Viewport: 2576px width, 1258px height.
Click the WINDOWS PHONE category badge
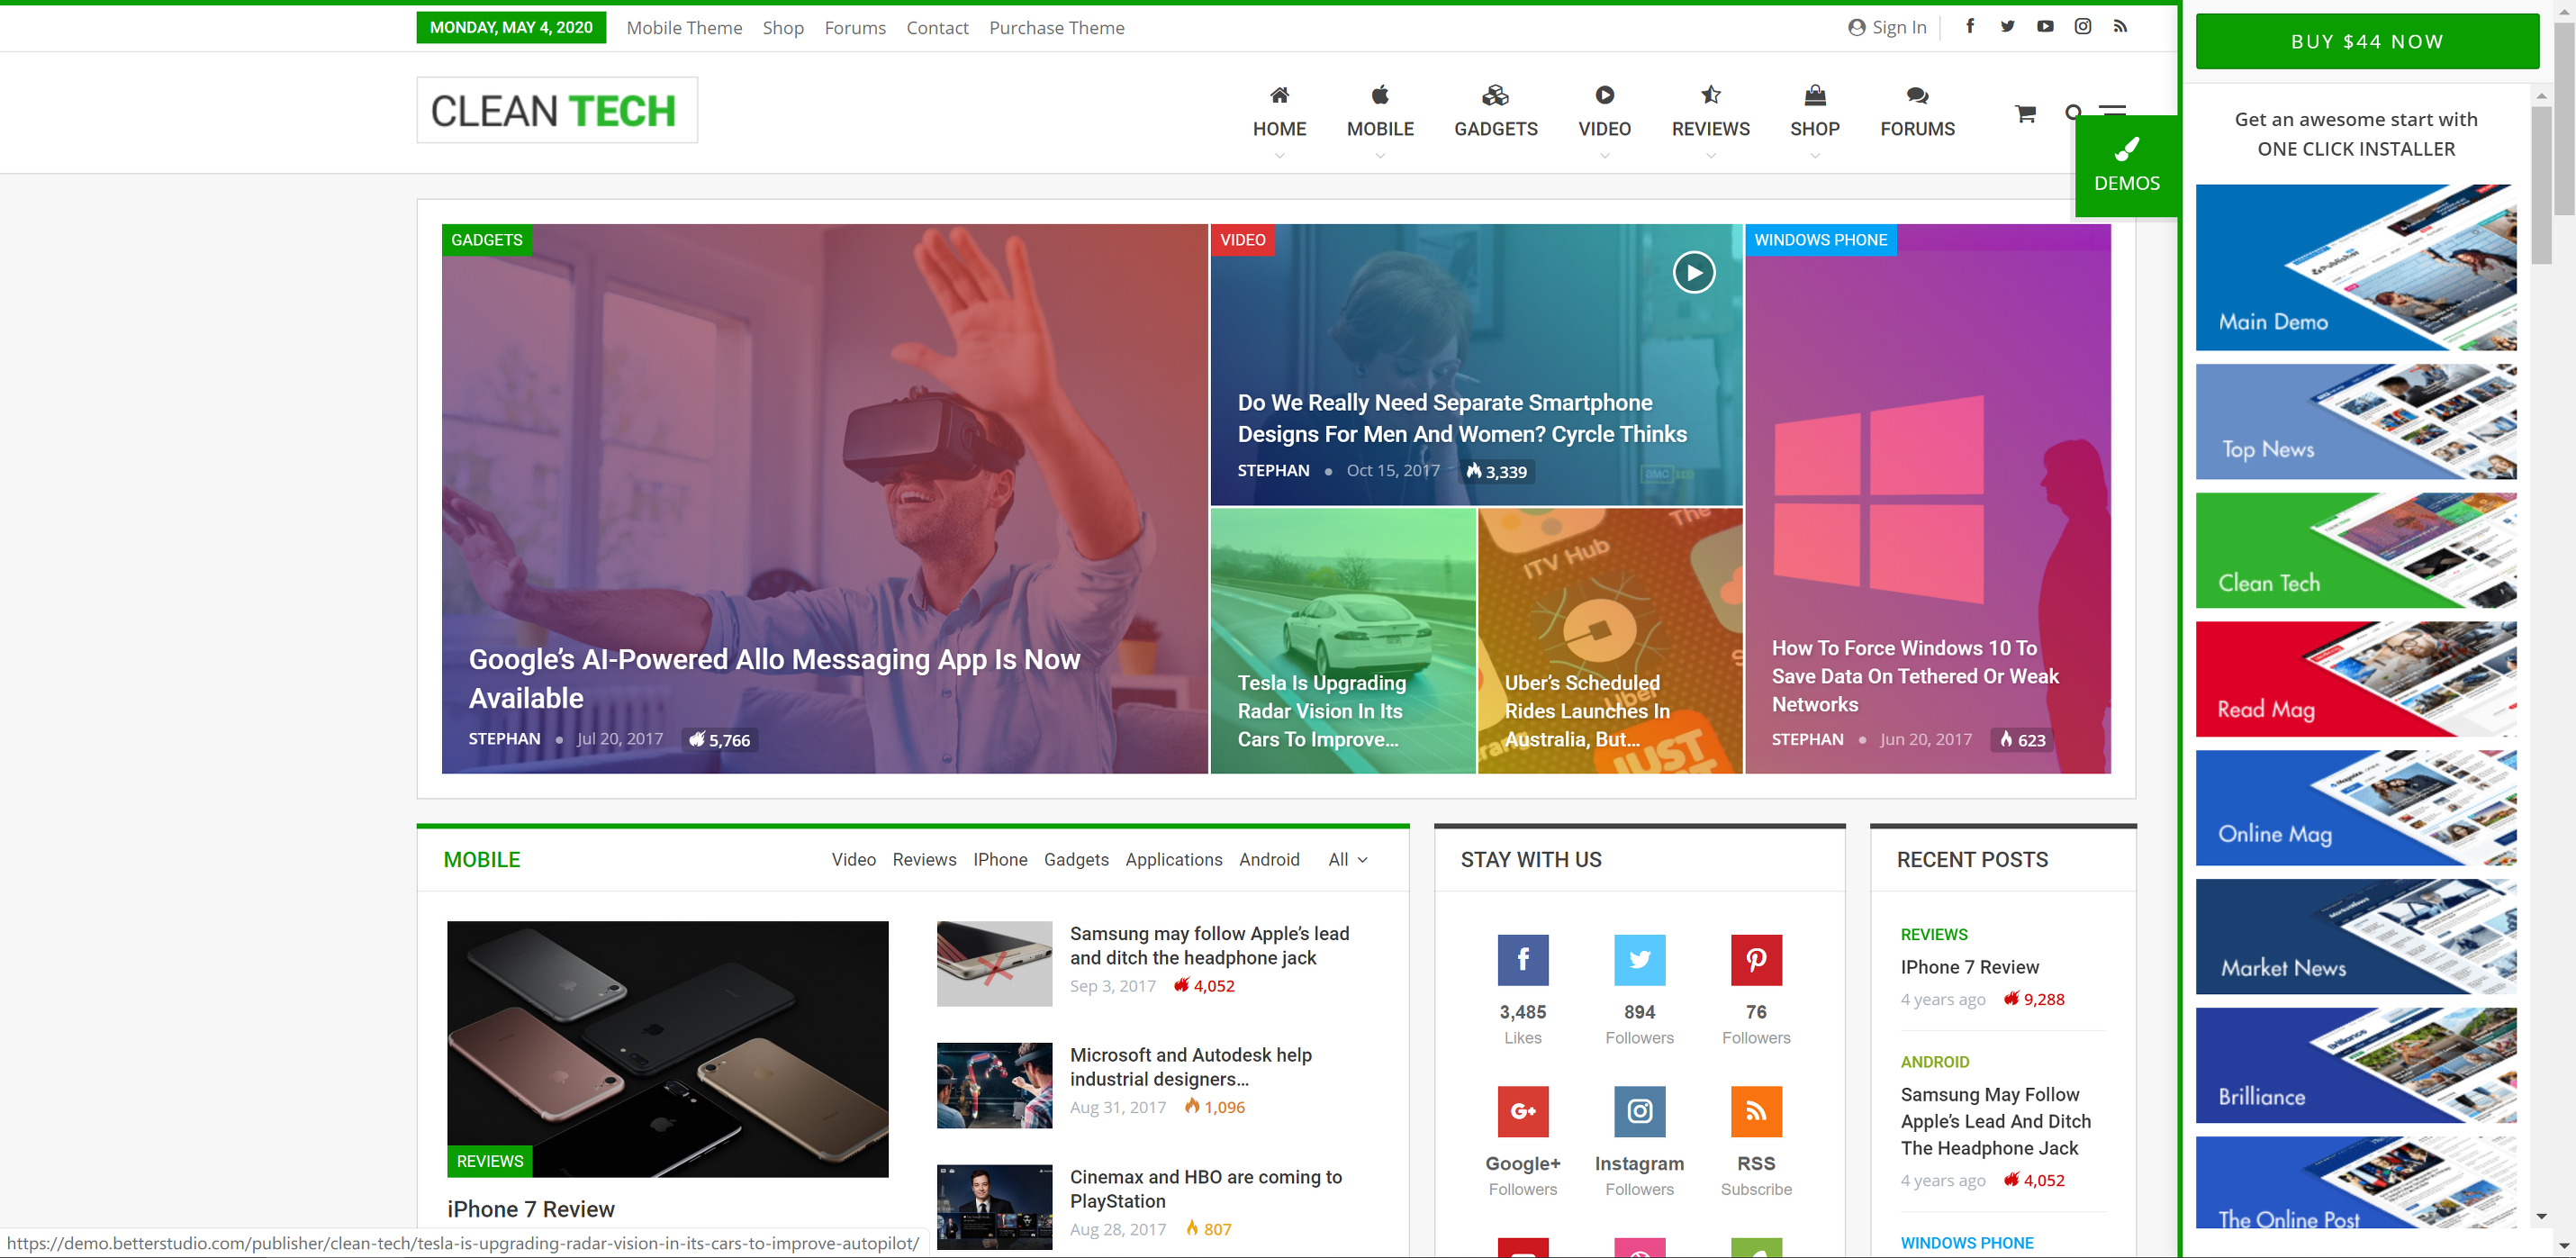pyautogui.click(x=1820, y=240)
